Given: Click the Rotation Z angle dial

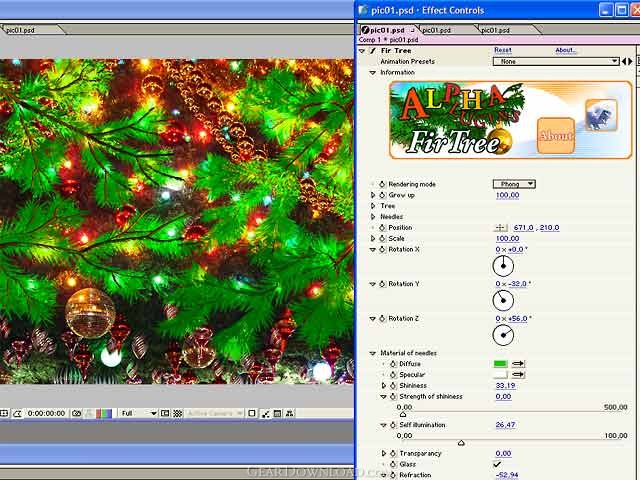Looking at the screenshot, I should point(503,335).
